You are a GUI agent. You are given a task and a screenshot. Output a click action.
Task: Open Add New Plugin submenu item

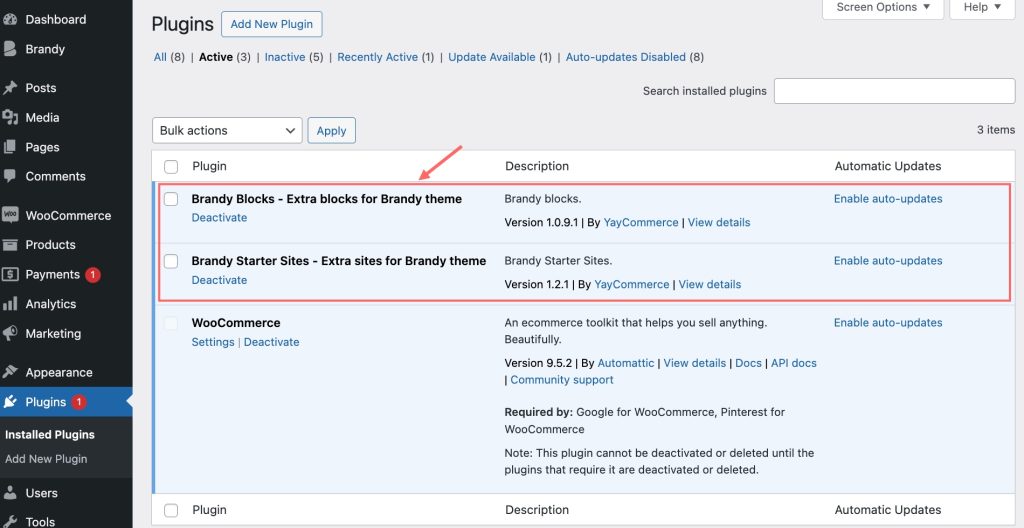(x=46, y=459)
